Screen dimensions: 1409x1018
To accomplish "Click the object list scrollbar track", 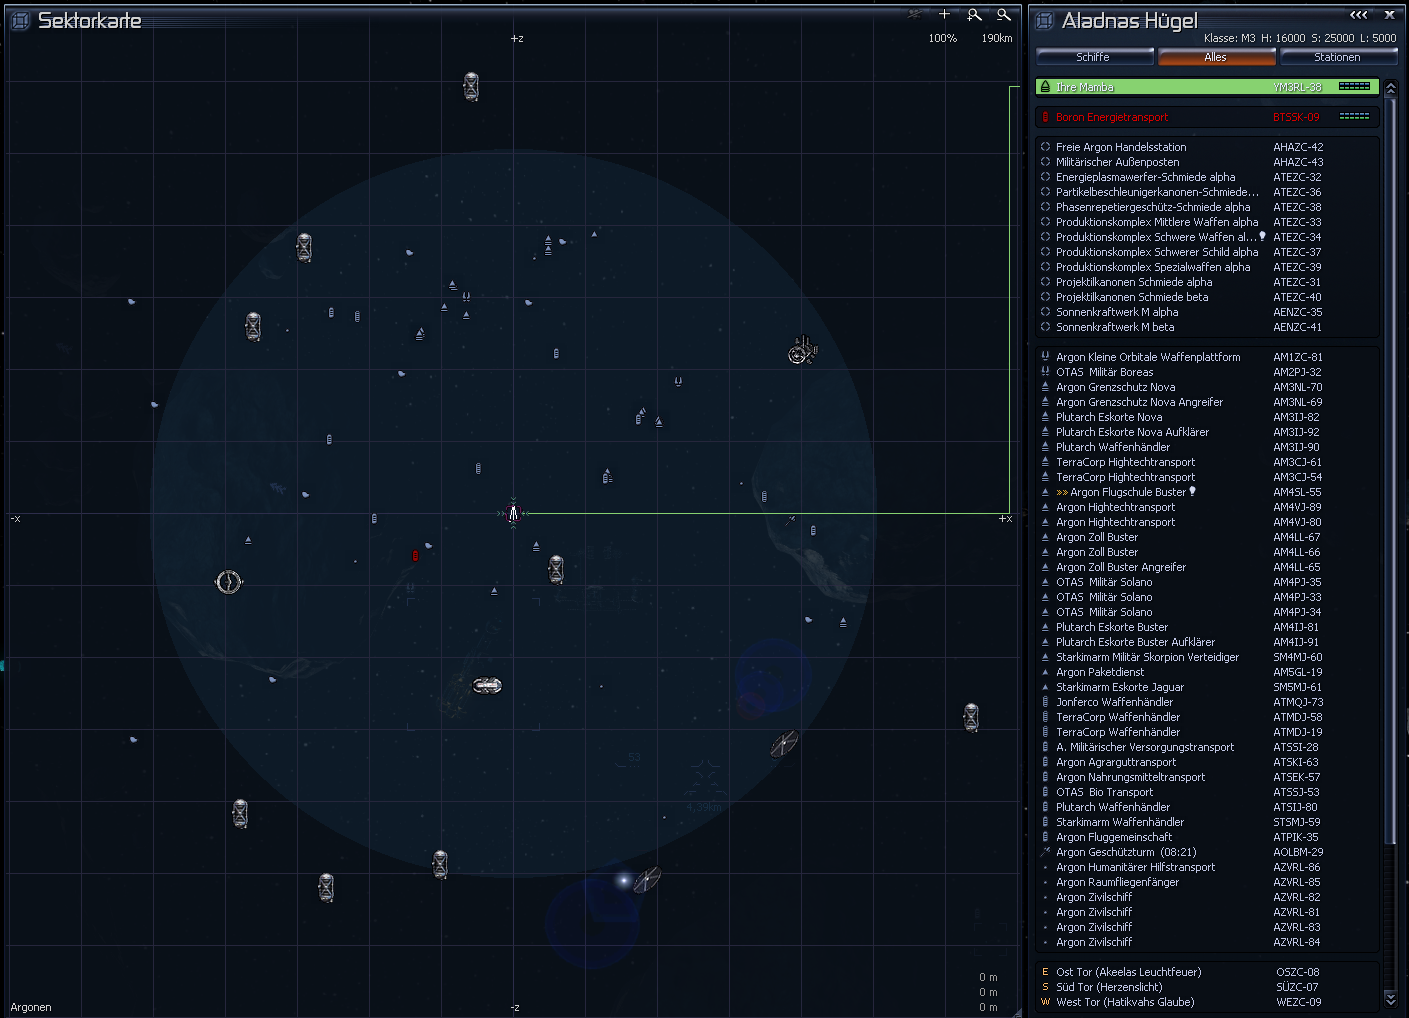I will pyautogui.click(x=1390, y=900).
